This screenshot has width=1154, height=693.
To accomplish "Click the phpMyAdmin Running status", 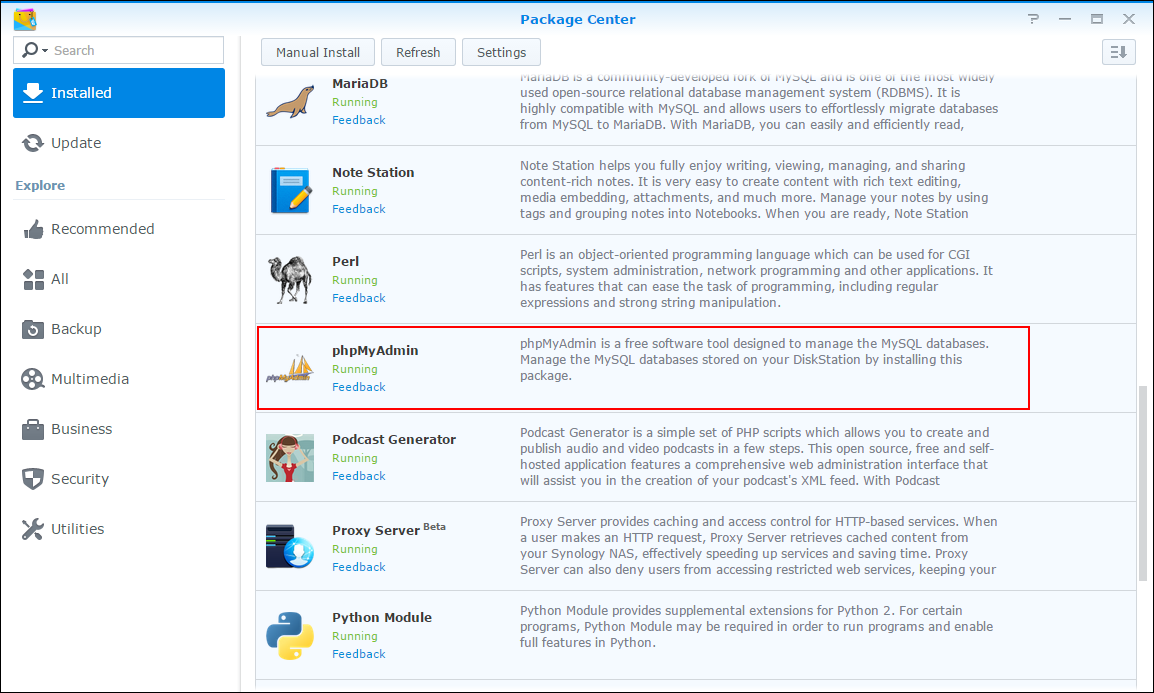I will pos(355,369).
